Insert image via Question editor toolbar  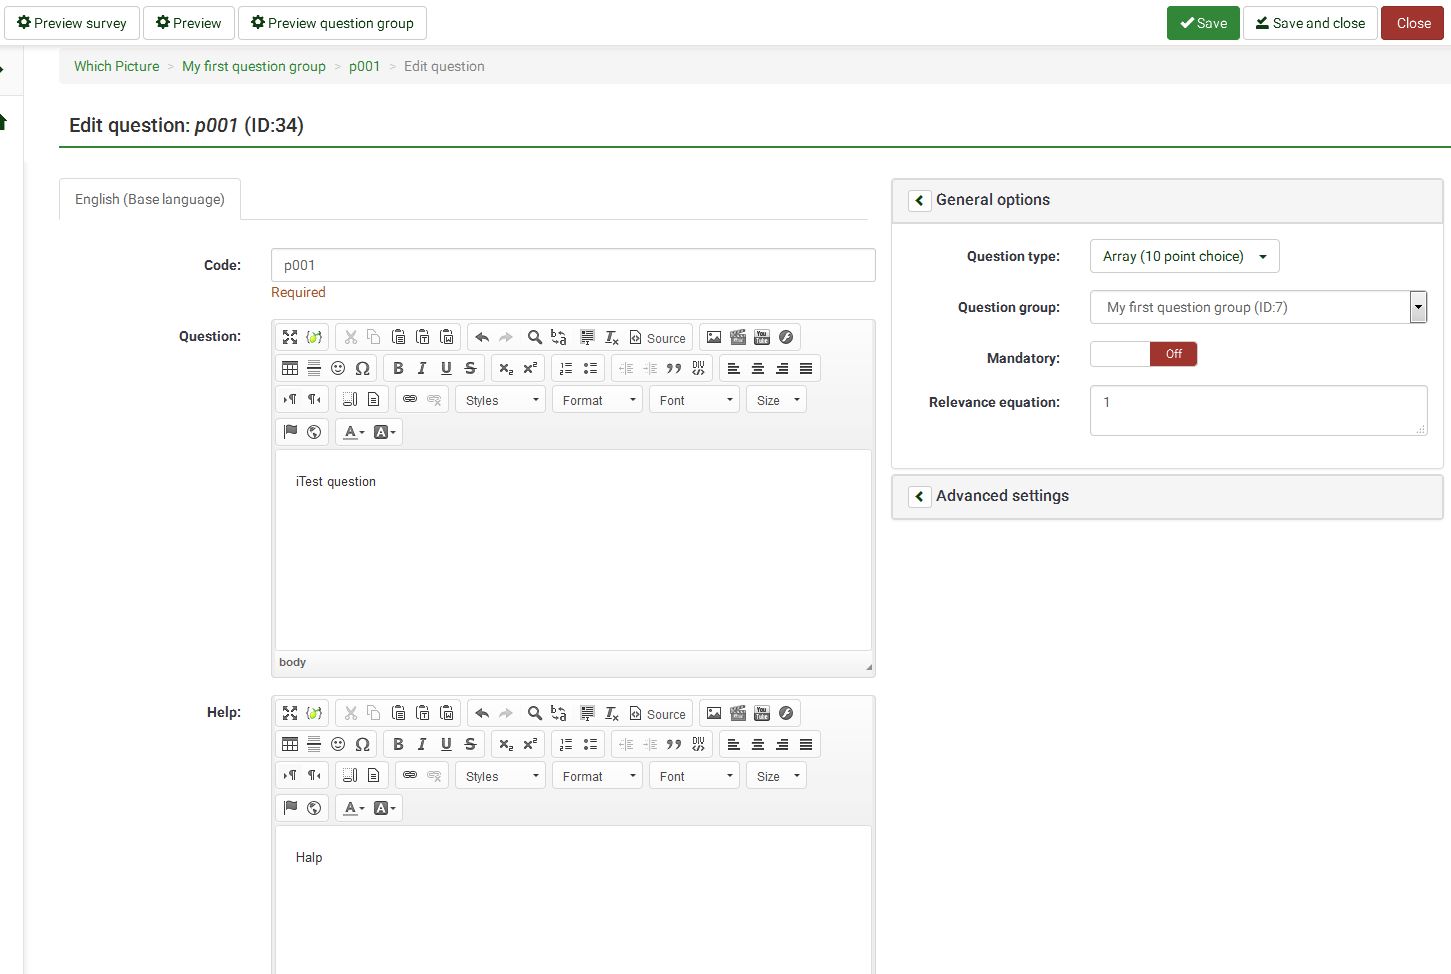point(714,337)
